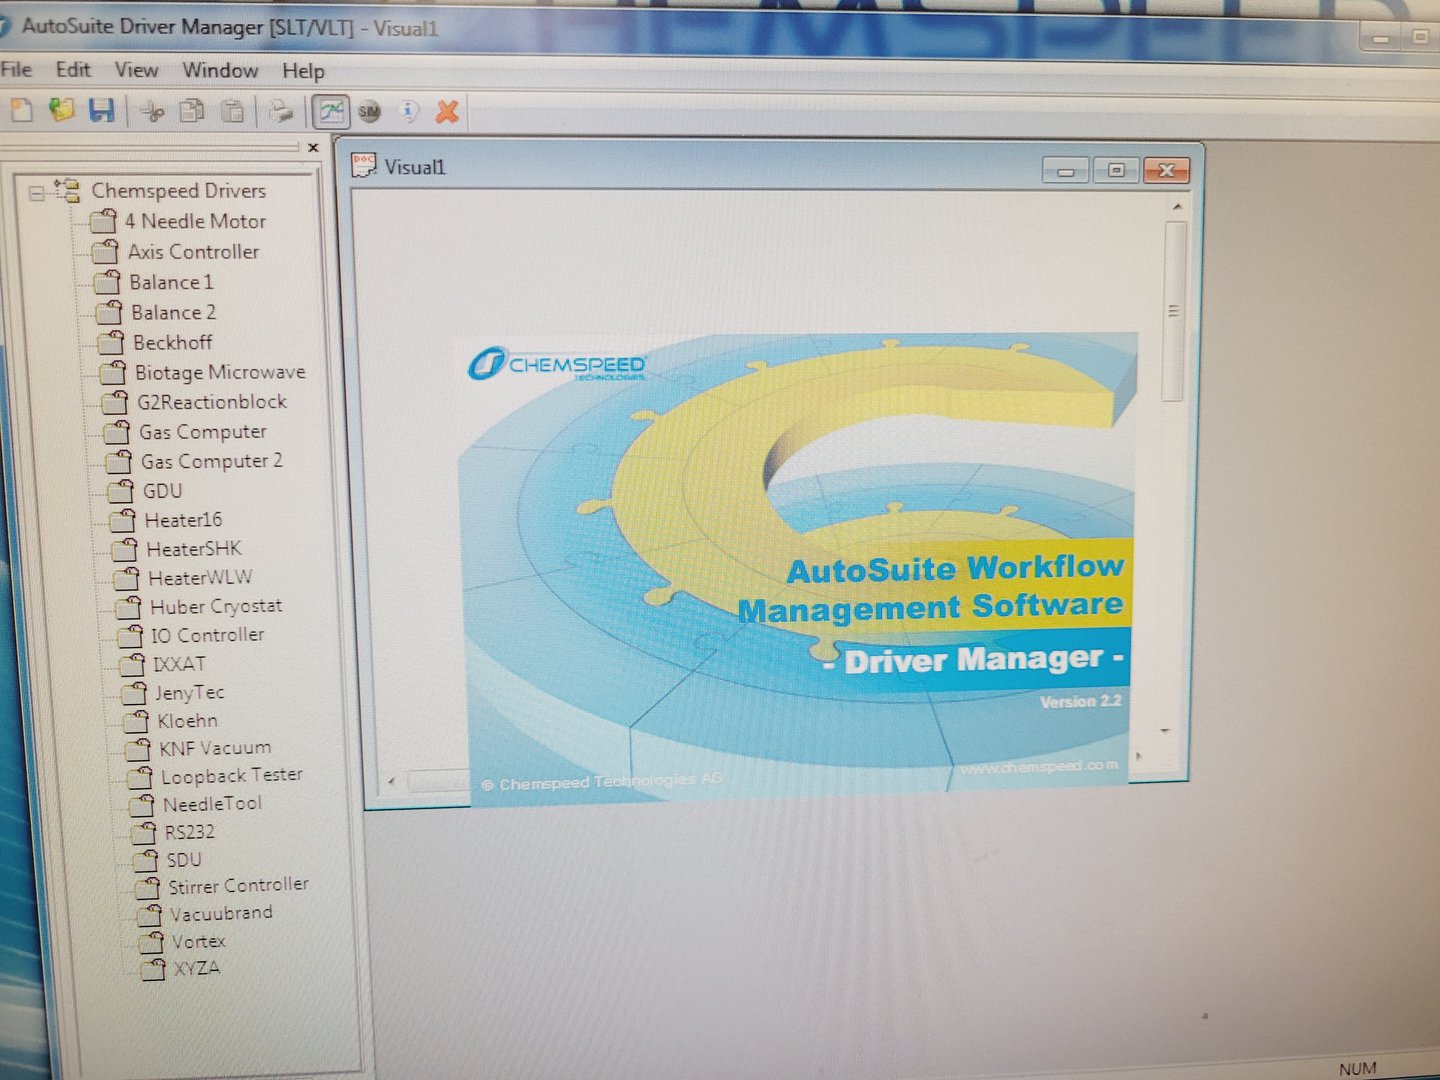Viewport: 1440px width, 1080px height.
Task: Click the Cut scissors icon
Action: pos(152,111)
